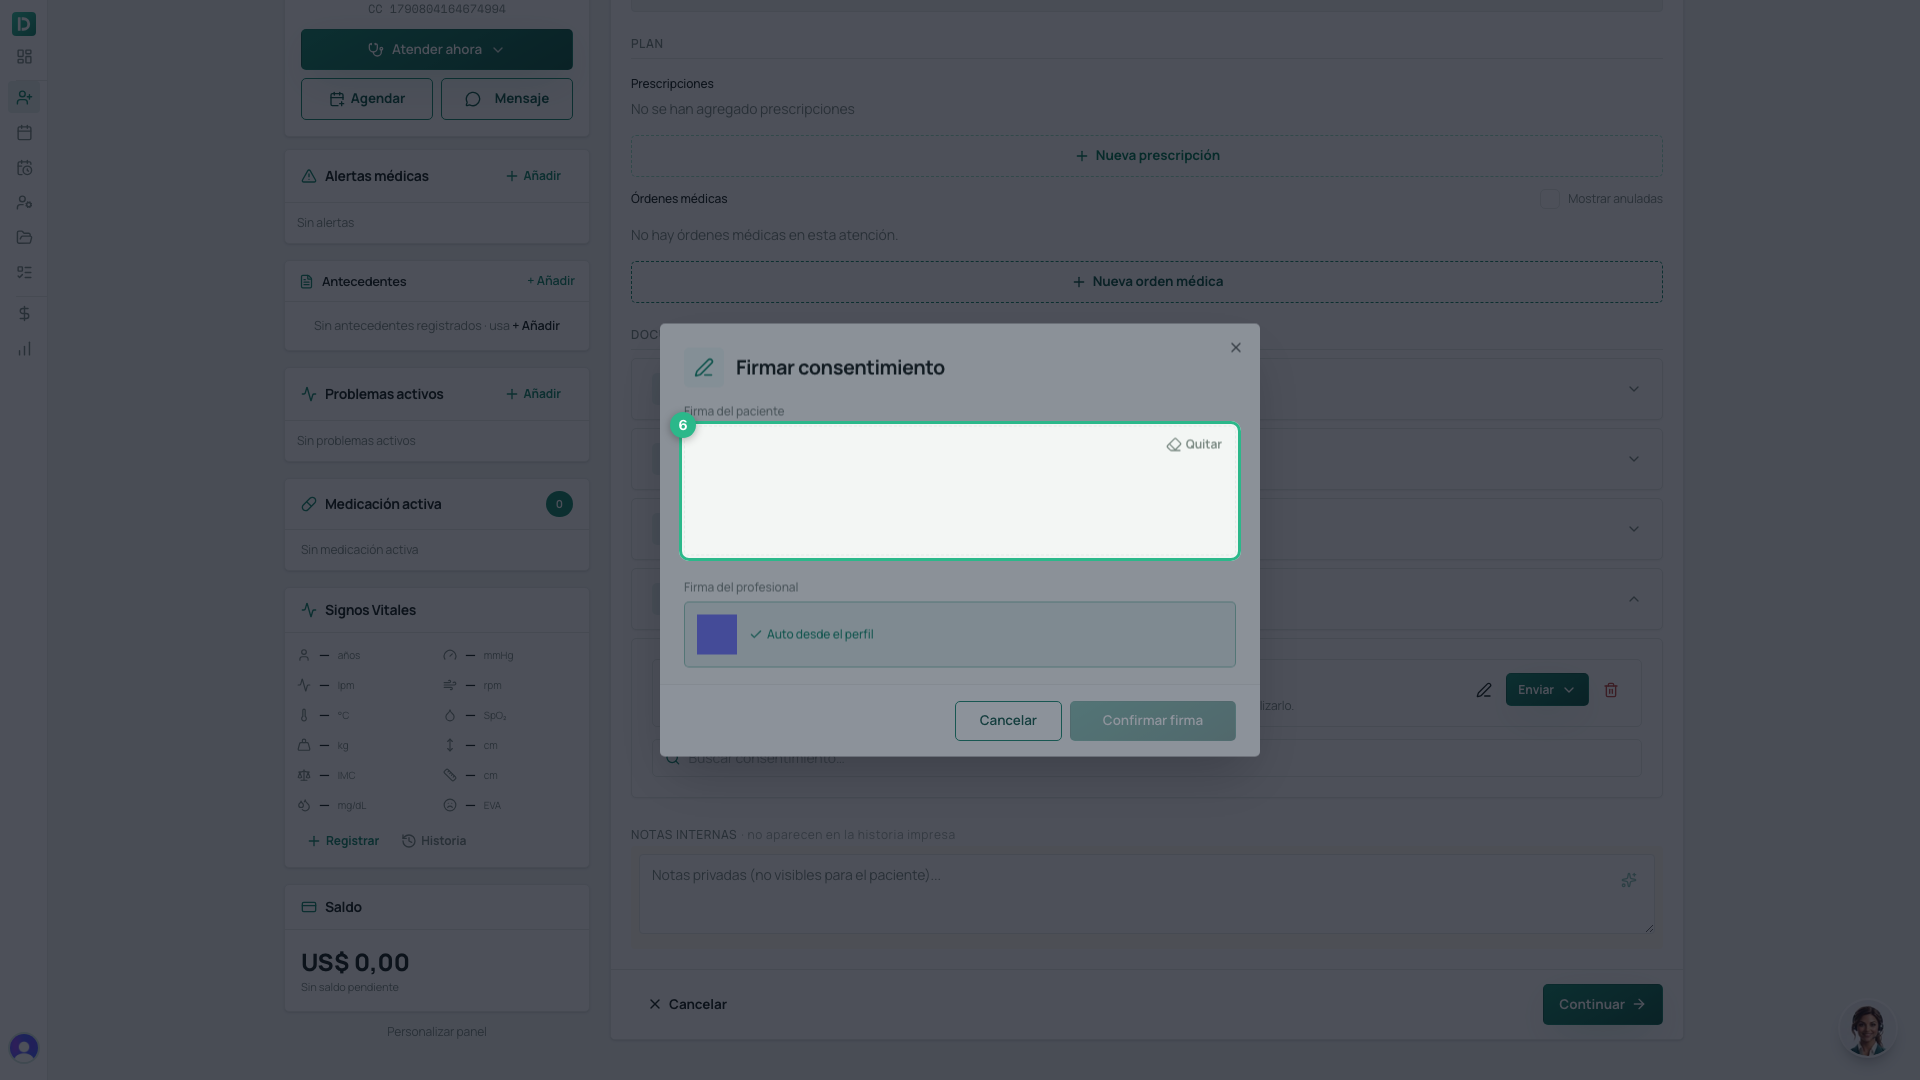Add a medical alert via Añadir
Viewport: 1920px width, 1080px height.
(x=533, y=176)
